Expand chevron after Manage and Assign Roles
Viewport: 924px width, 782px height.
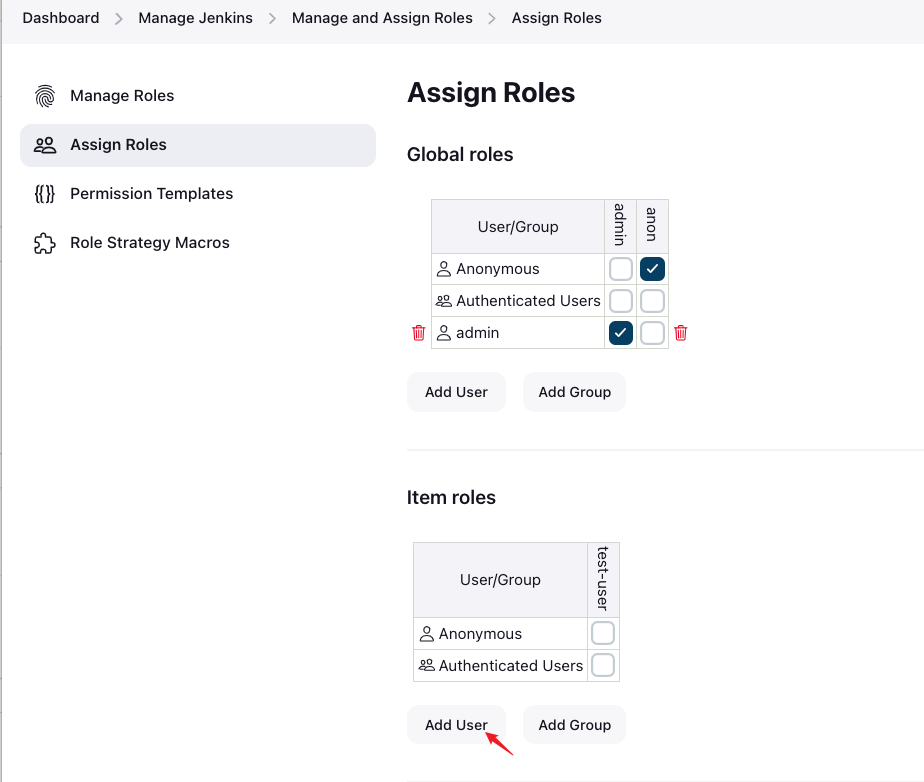click(492, 19)
